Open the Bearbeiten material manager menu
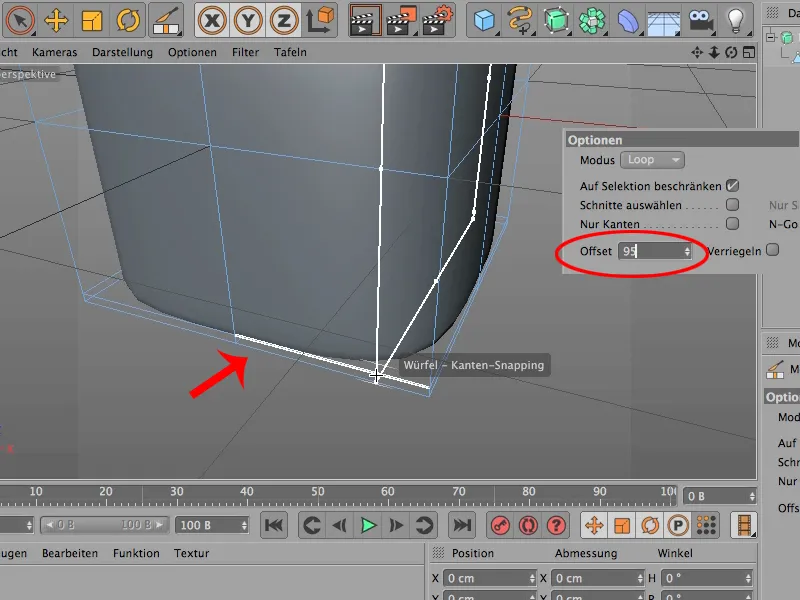This screenshot has height=600, width=800. click(x=70, y=553)
